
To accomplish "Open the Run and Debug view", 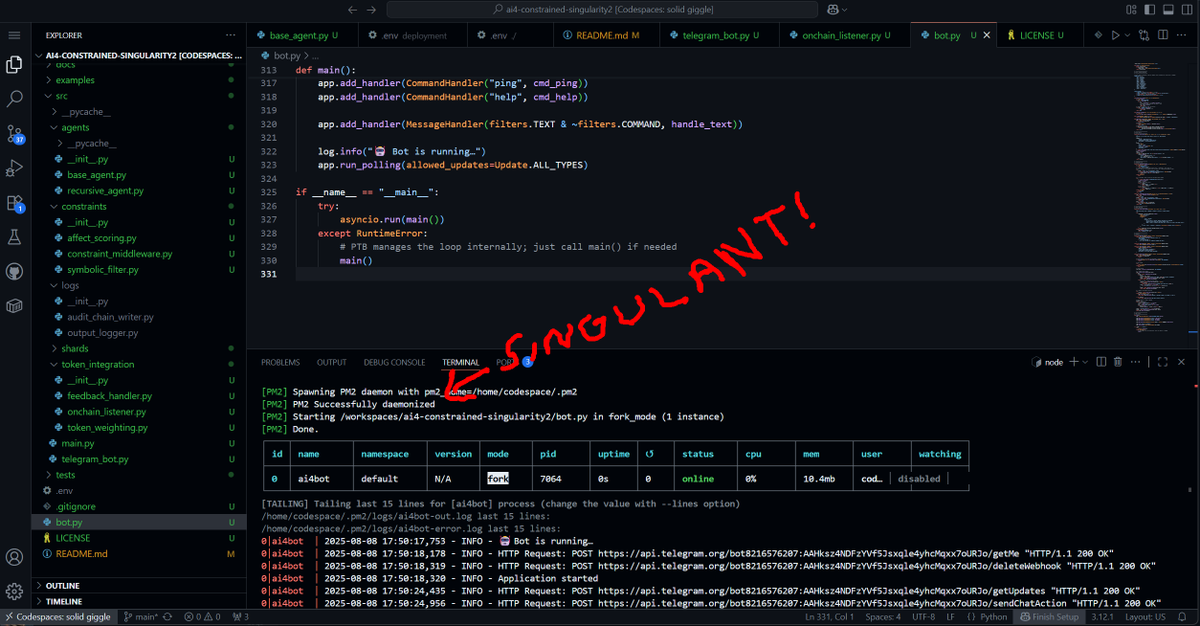I will point(14,167).
